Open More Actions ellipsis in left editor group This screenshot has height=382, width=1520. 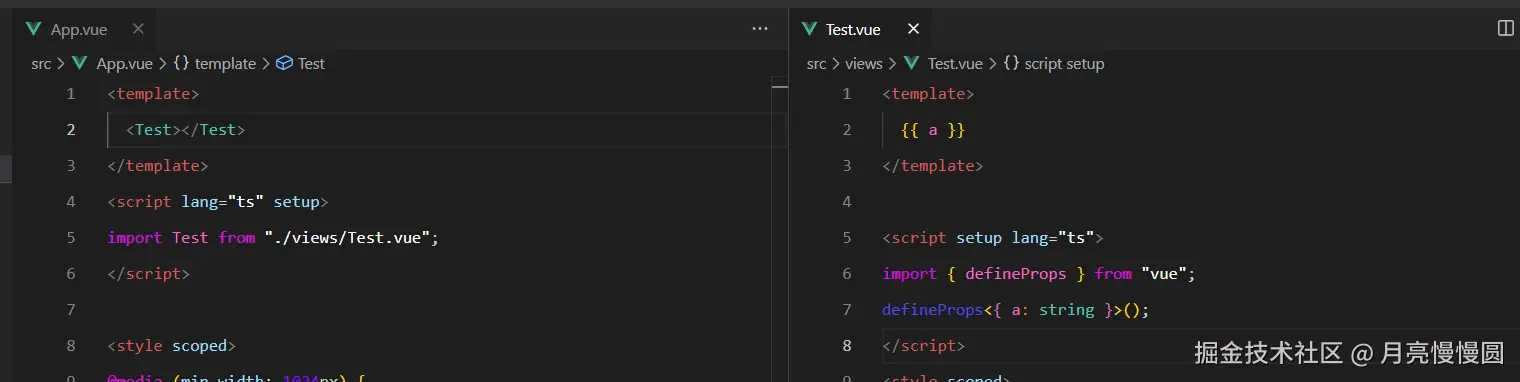click(760, 29)
